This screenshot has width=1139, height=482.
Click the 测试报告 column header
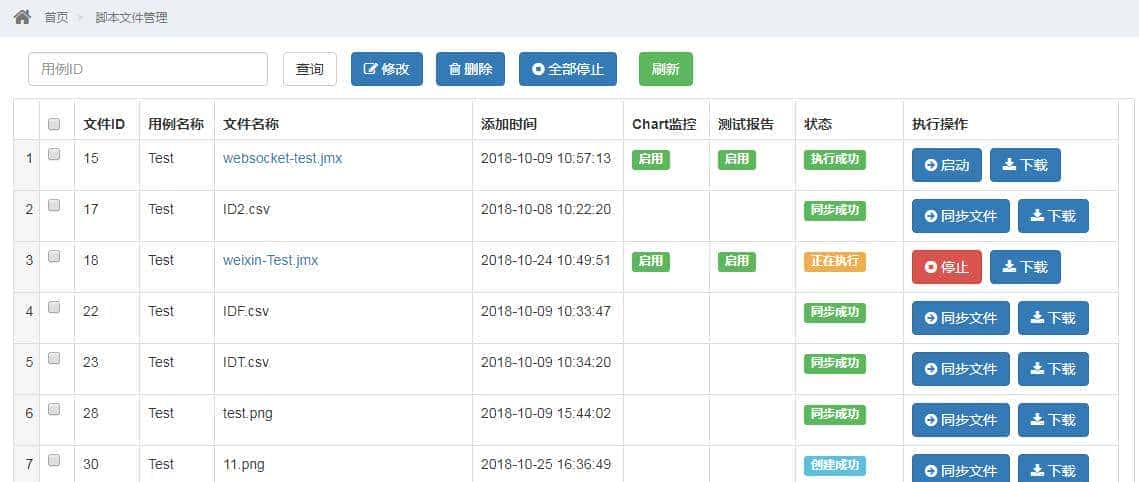pyautogui.click(x=746, y=124)
